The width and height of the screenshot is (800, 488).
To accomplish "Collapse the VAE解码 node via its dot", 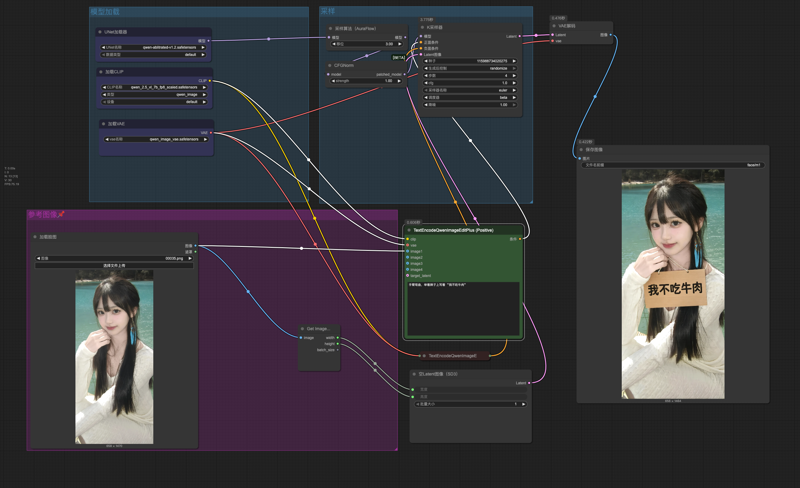I will [555, 26].
